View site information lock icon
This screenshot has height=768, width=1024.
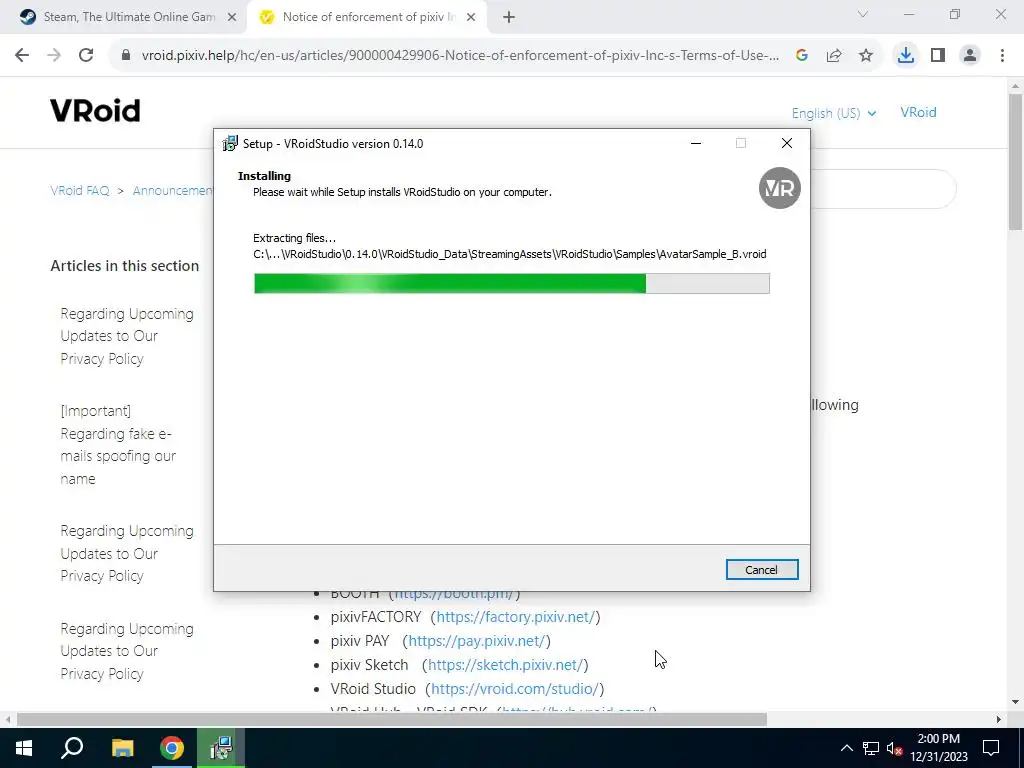126,56
